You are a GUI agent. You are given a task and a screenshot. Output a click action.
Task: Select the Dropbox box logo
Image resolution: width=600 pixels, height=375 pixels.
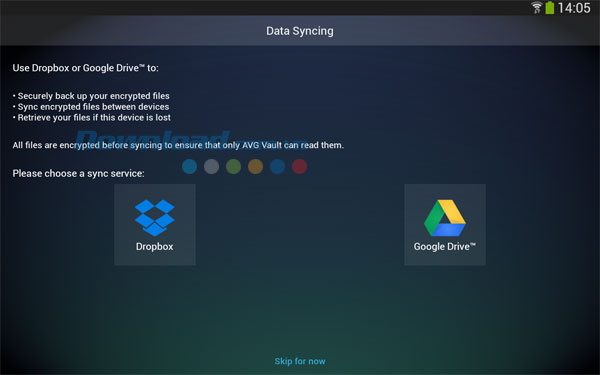pos(155,218)
